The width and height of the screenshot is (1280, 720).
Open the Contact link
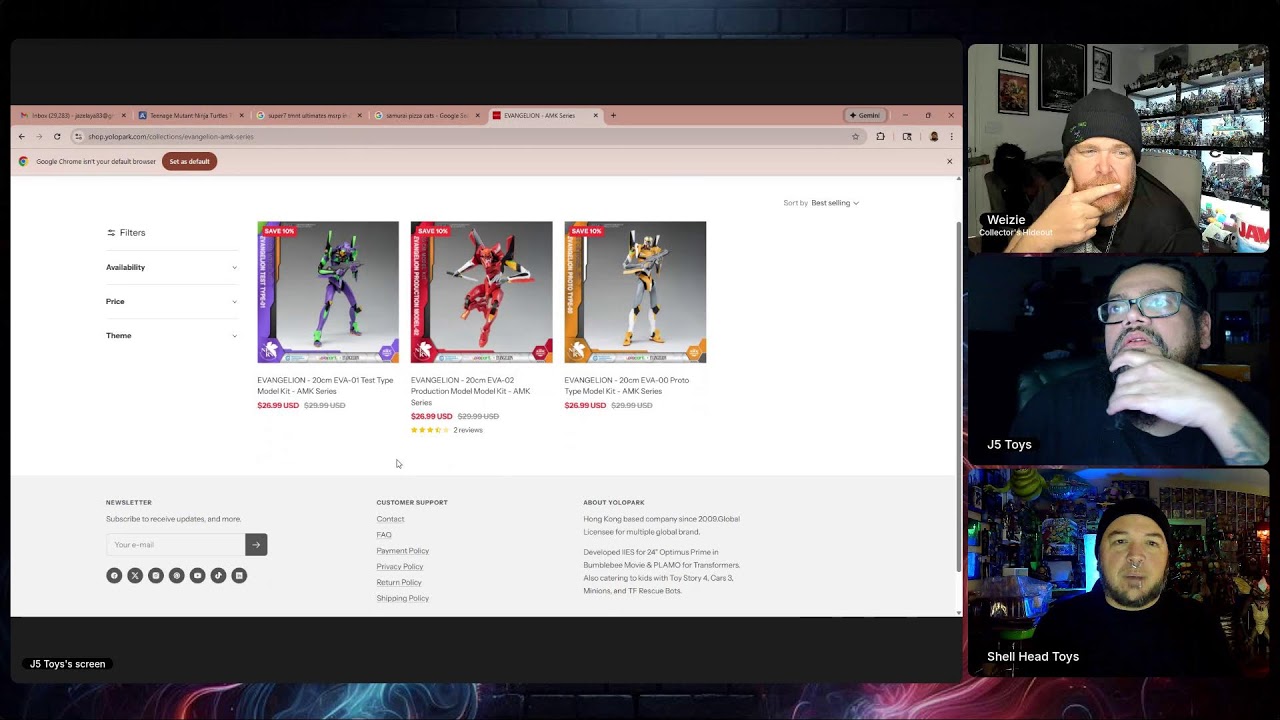(x=390, y=519)
